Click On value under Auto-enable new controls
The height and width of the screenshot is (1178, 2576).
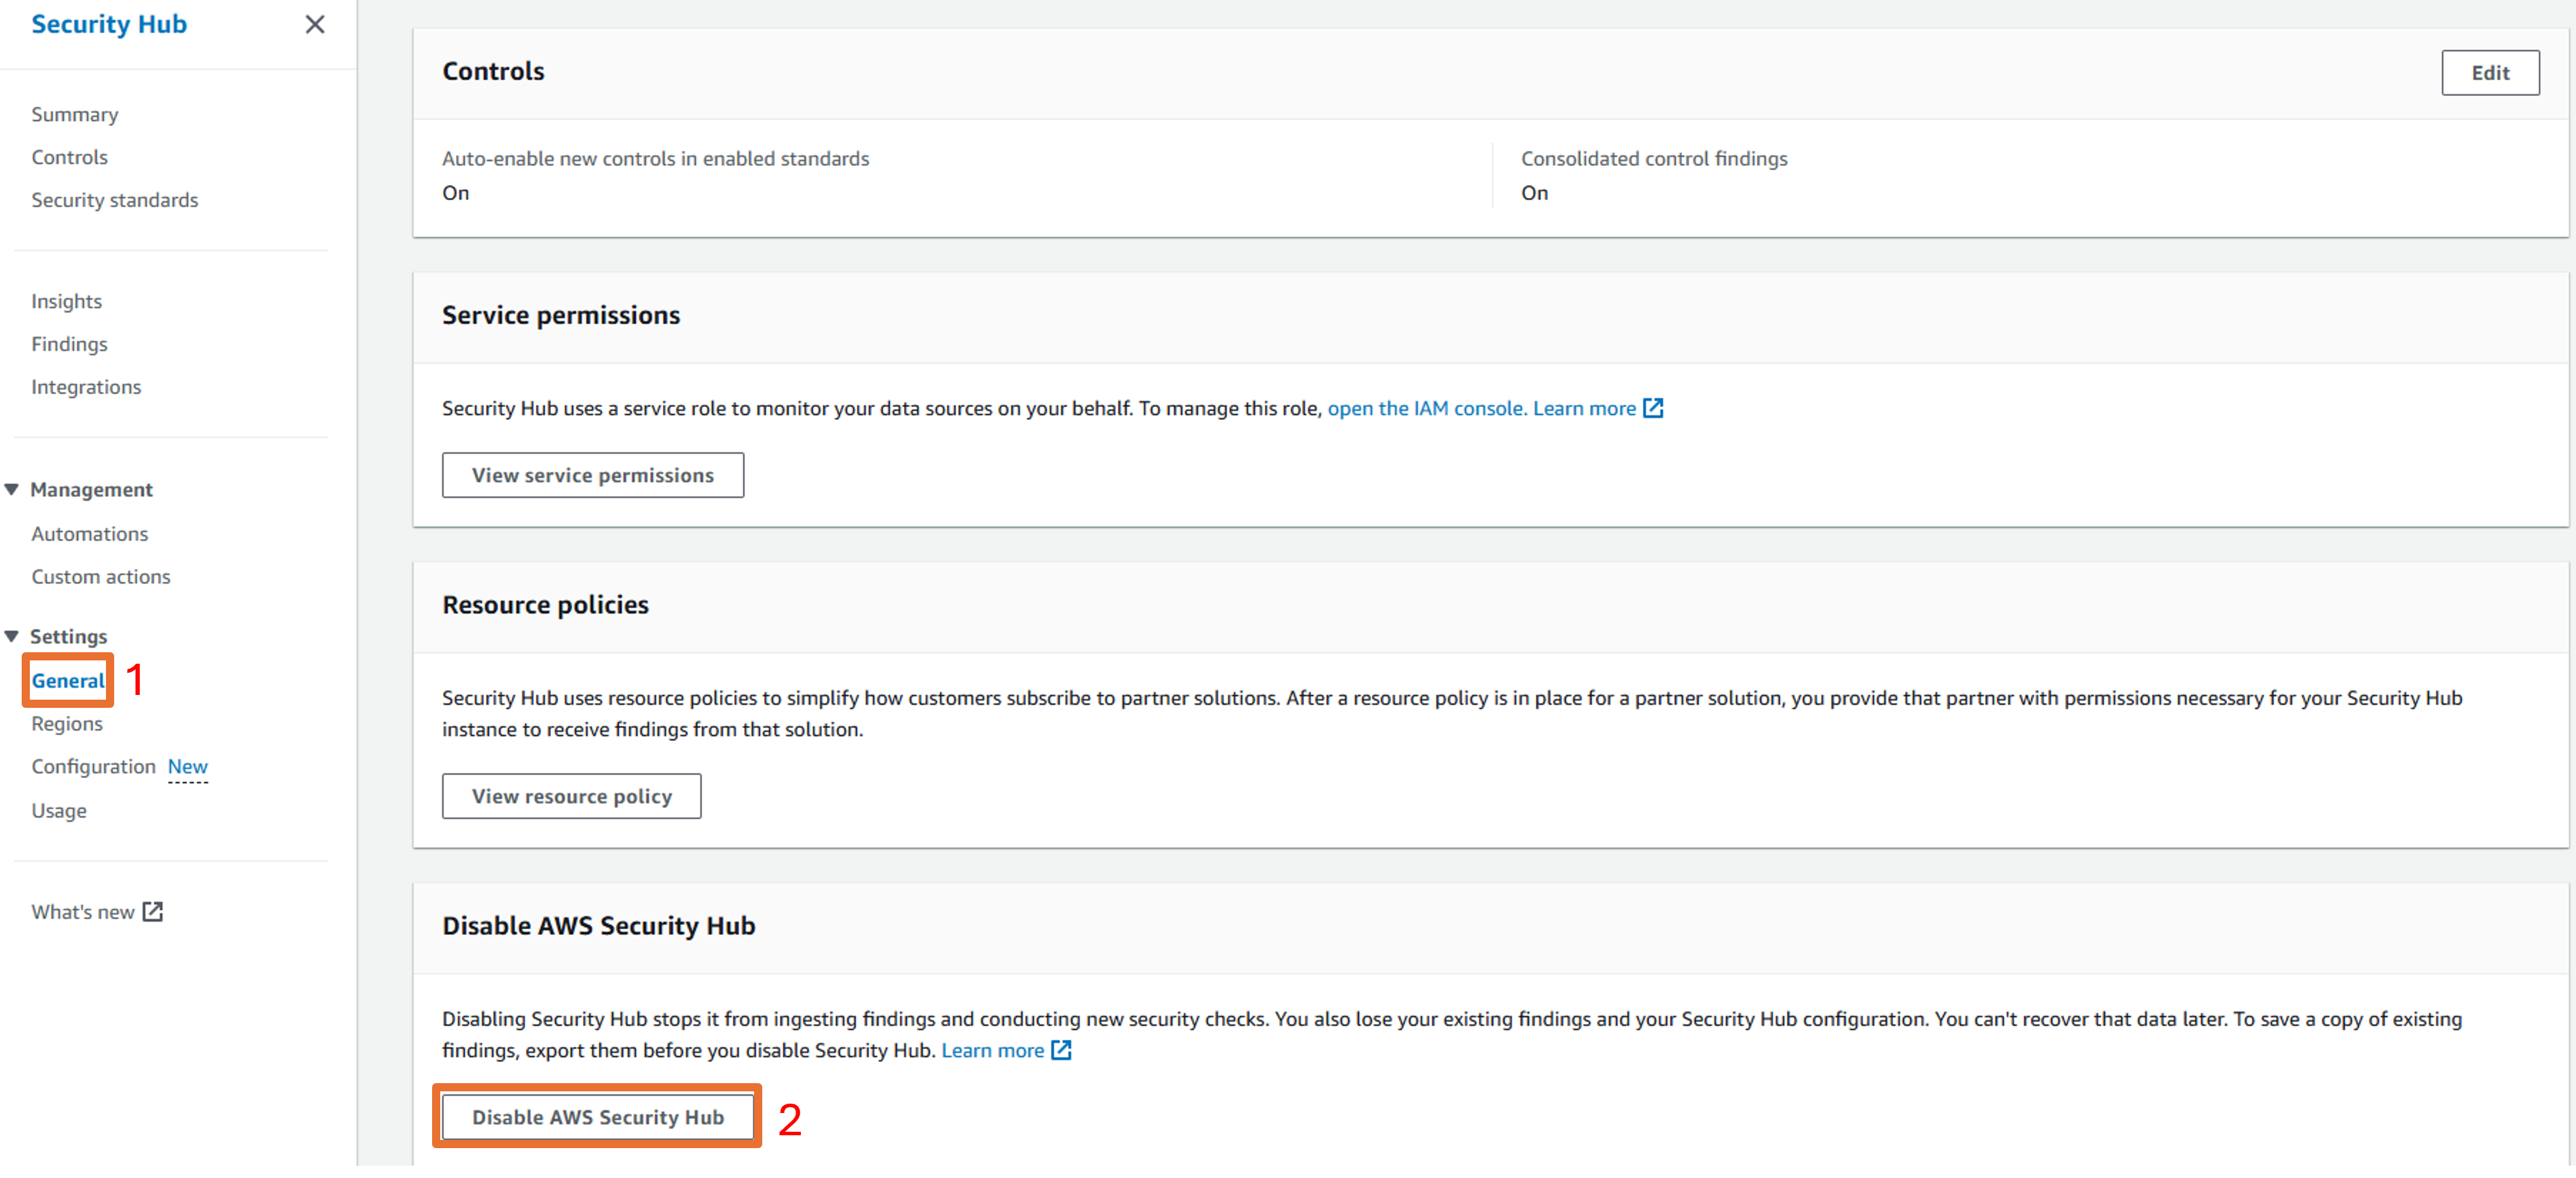coord(456,193)
